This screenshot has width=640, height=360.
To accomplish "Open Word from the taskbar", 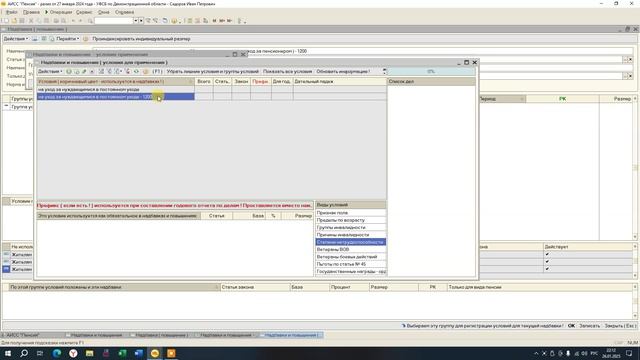I will [138, 353].
